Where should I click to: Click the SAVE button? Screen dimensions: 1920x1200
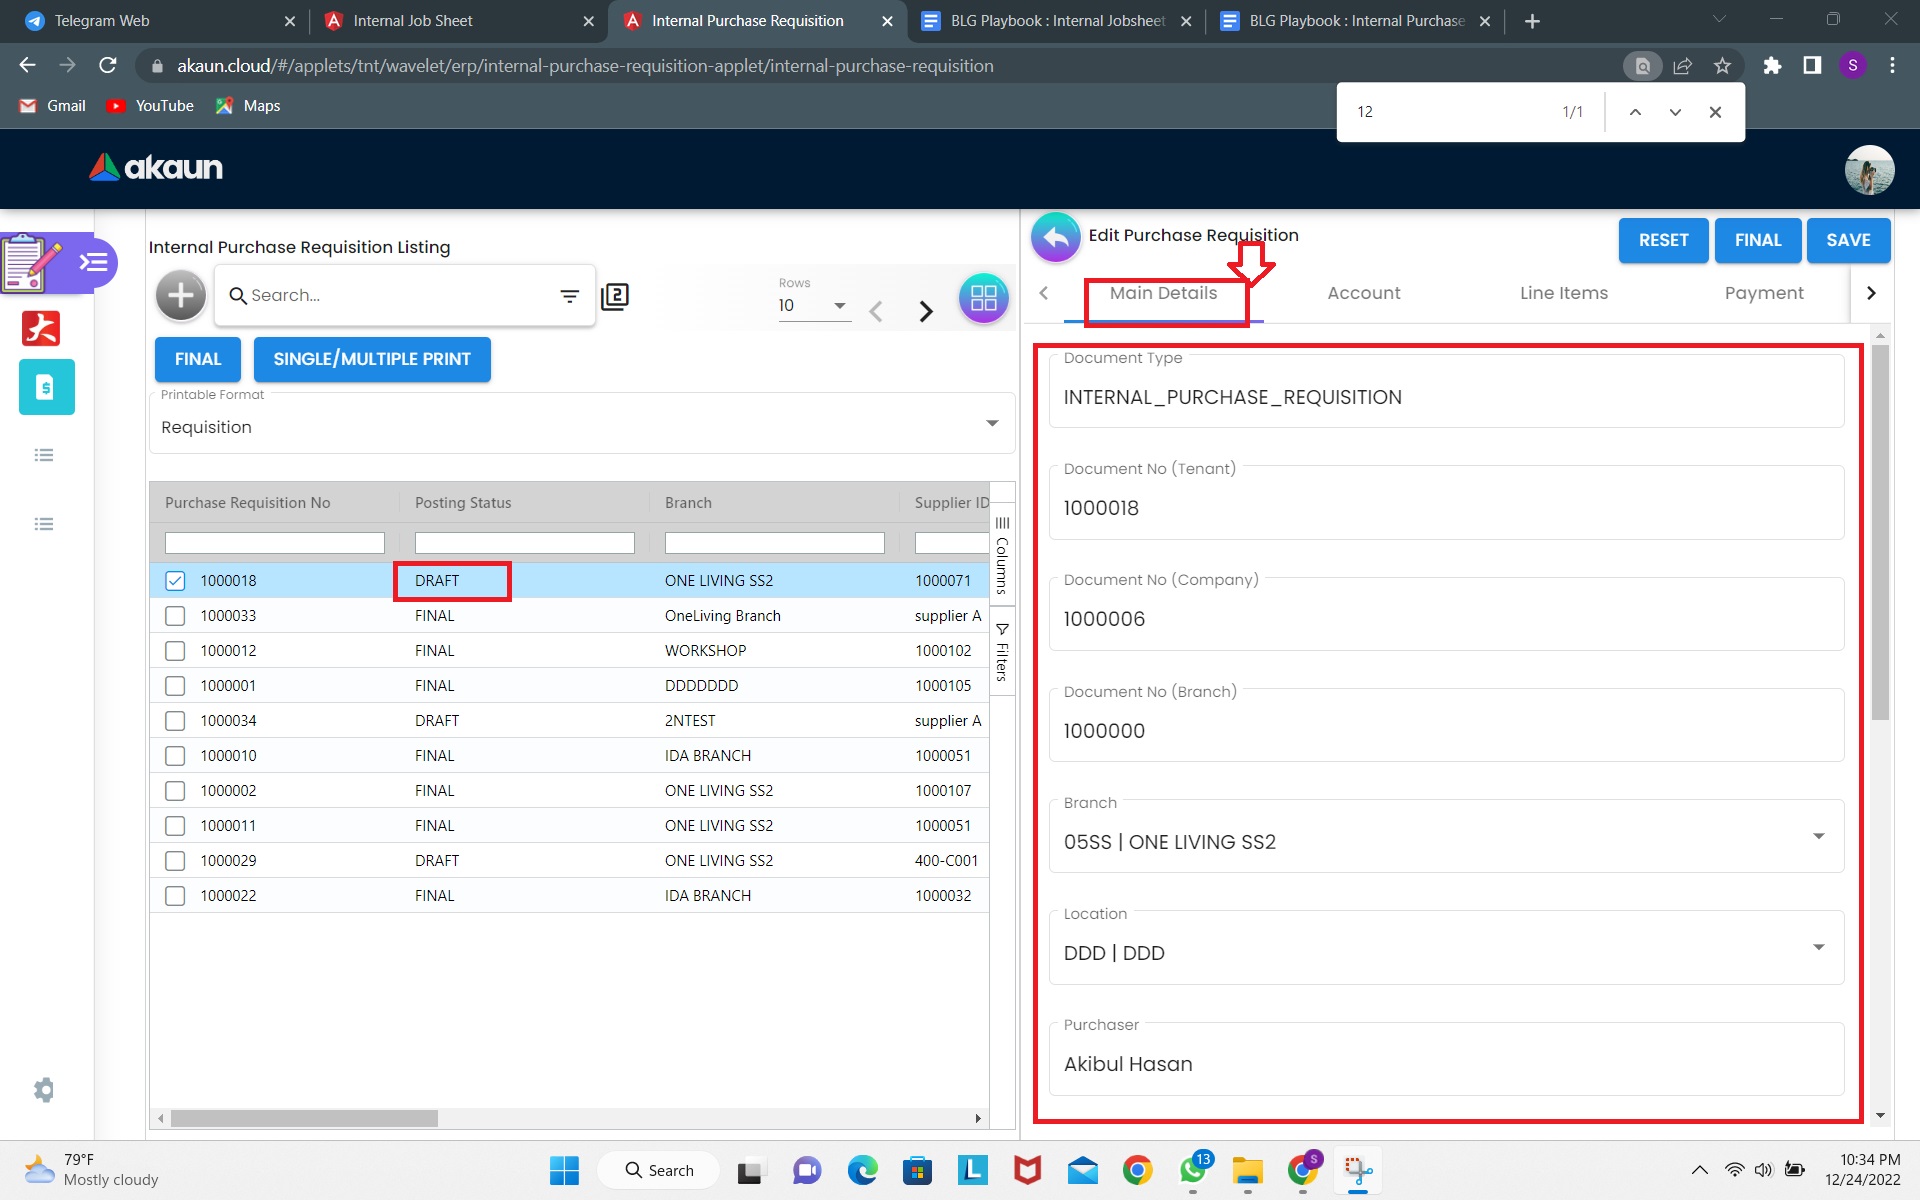[x=1847, y=240]
